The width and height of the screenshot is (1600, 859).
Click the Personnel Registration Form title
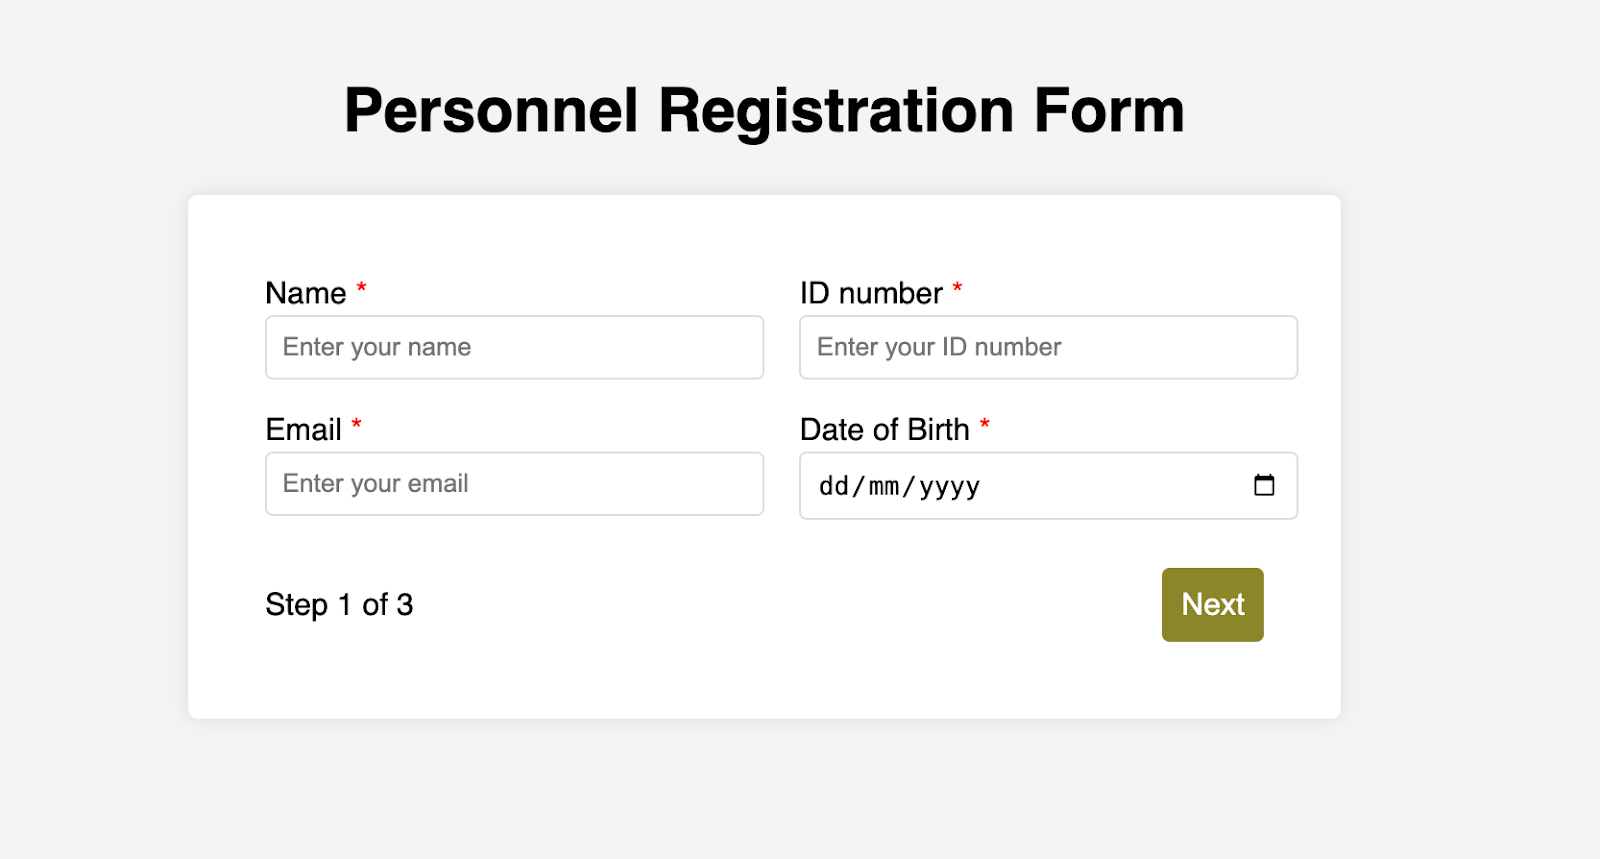(x=764, y=110)
